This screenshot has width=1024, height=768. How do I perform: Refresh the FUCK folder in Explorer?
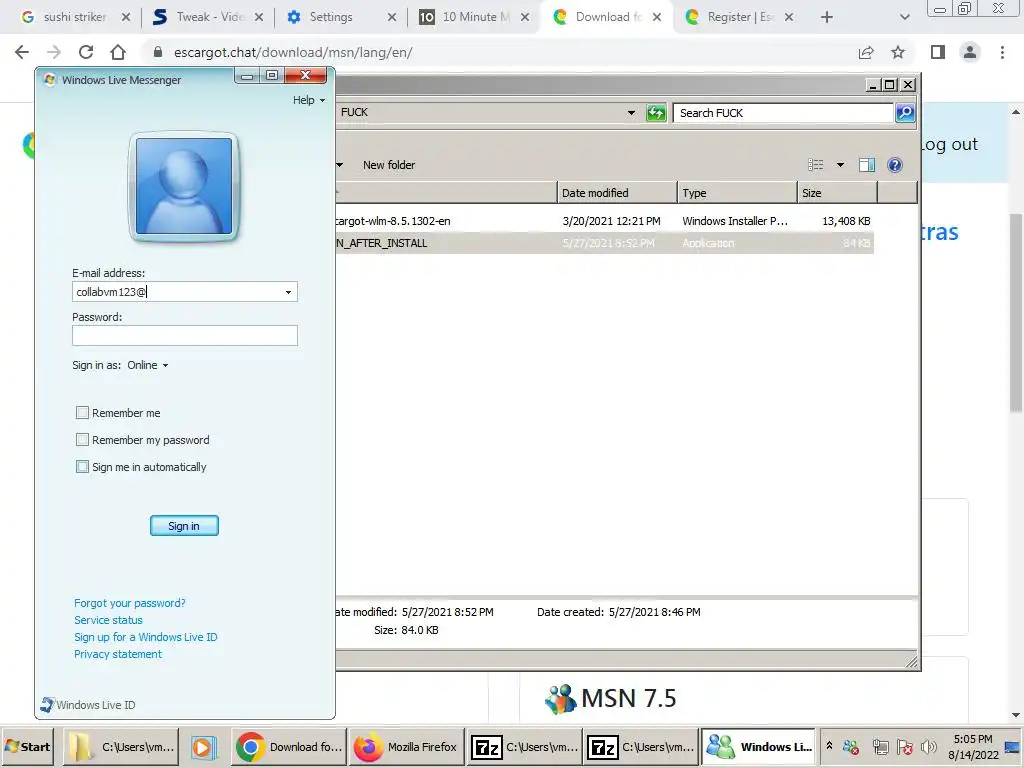click(x=656, y=113)
